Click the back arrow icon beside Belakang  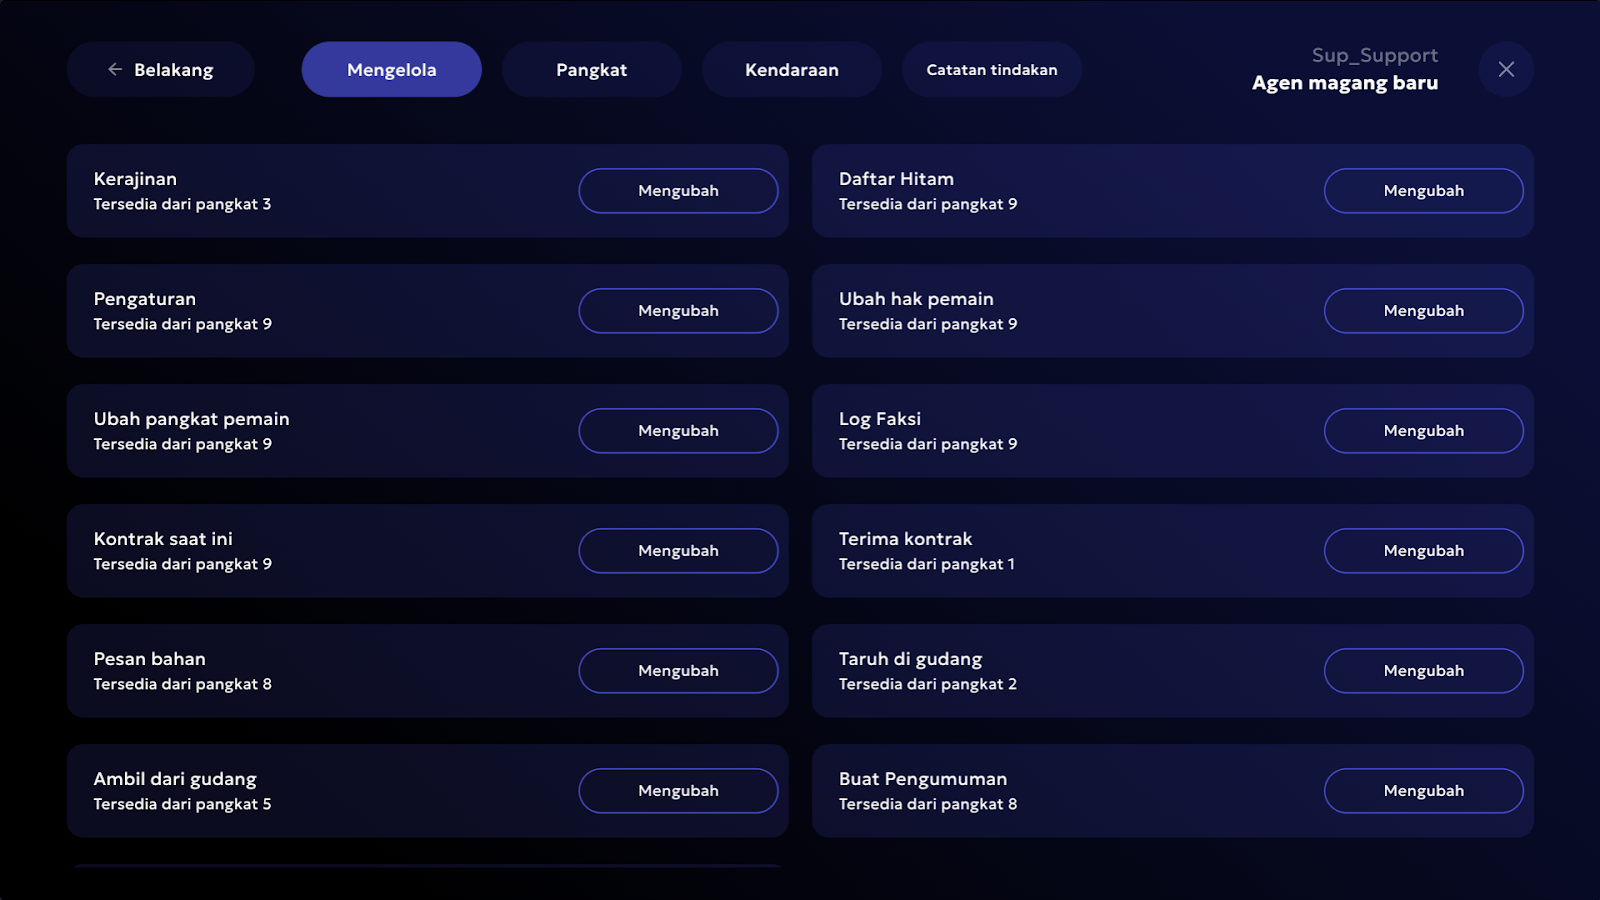coord(115,69)
